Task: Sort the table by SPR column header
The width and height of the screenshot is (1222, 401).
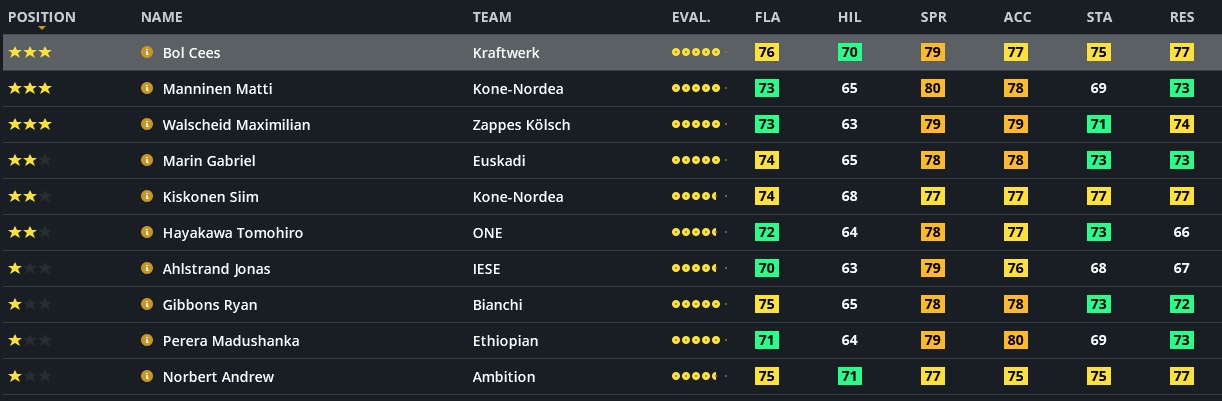Action: [933, 17]
